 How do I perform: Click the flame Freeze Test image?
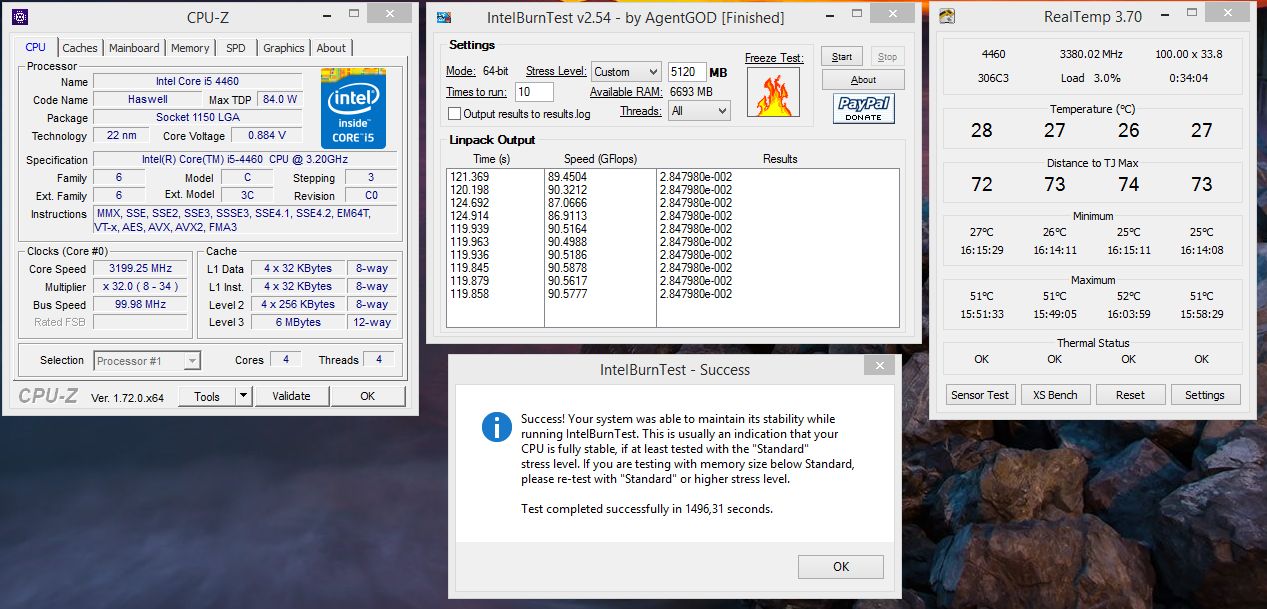click(x=774, y=93)
